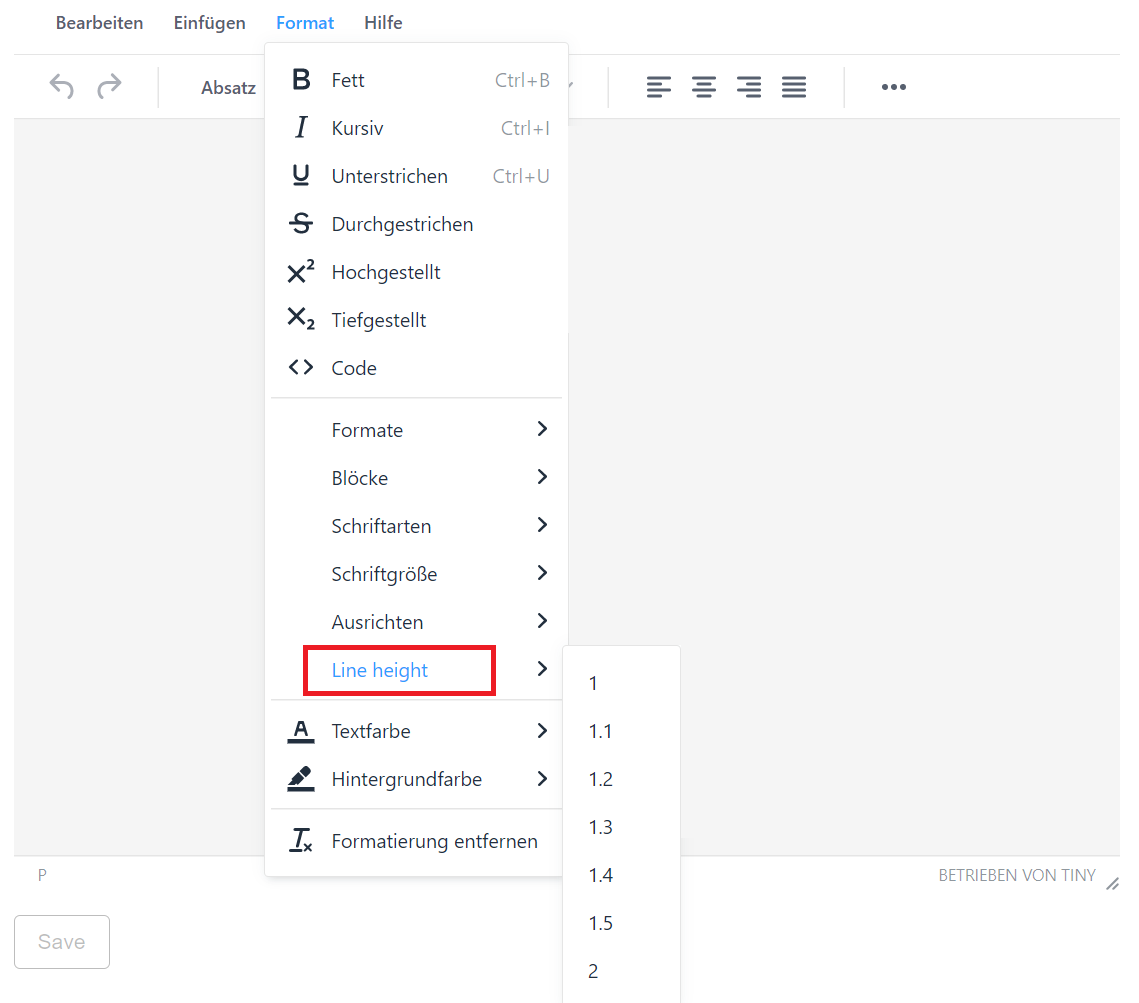Toggle Unterstrichen underline formatting
Viewport: 1139px width, 1003px height.
click(390, 175)
